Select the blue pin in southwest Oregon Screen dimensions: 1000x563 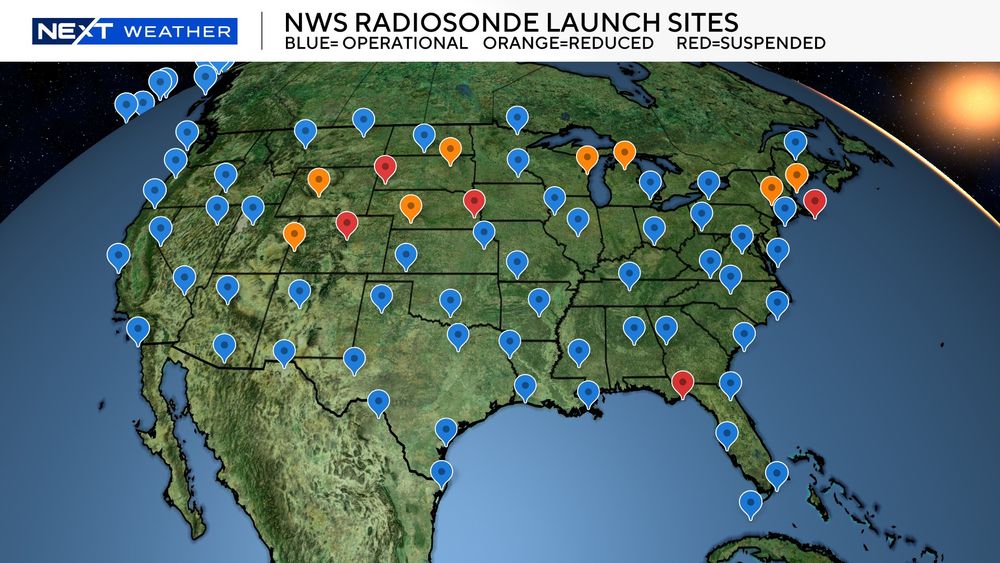(154, 193)
